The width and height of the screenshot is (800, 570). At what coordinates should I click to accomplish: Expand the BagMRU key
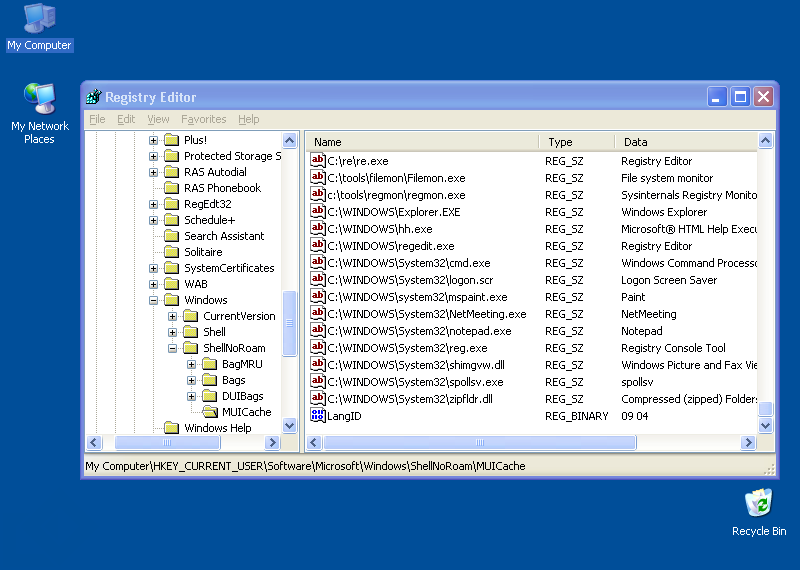pos(191,364)
